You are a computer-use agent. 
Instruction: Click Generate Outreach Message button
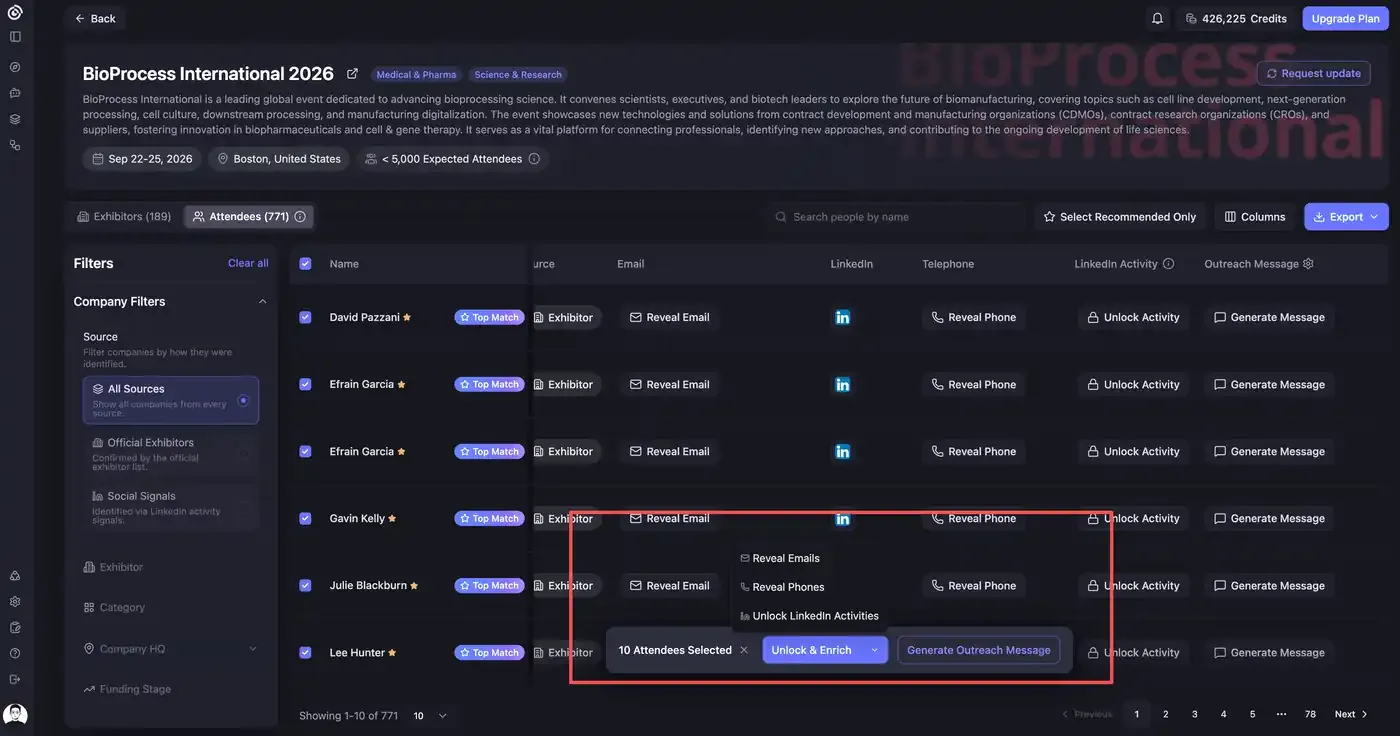978,650
